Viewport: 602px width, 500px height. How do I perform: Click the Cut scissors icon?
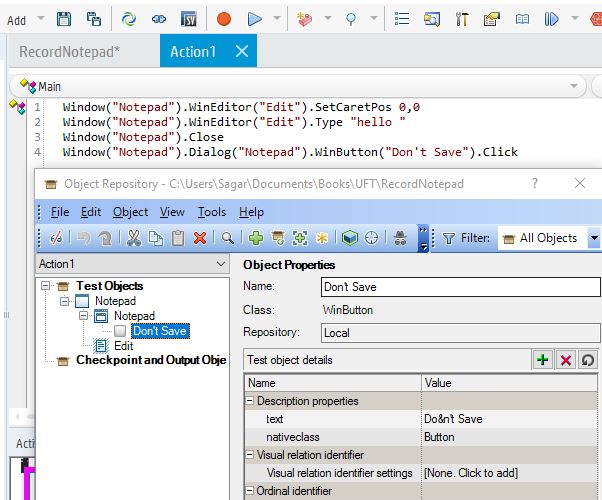134,238
